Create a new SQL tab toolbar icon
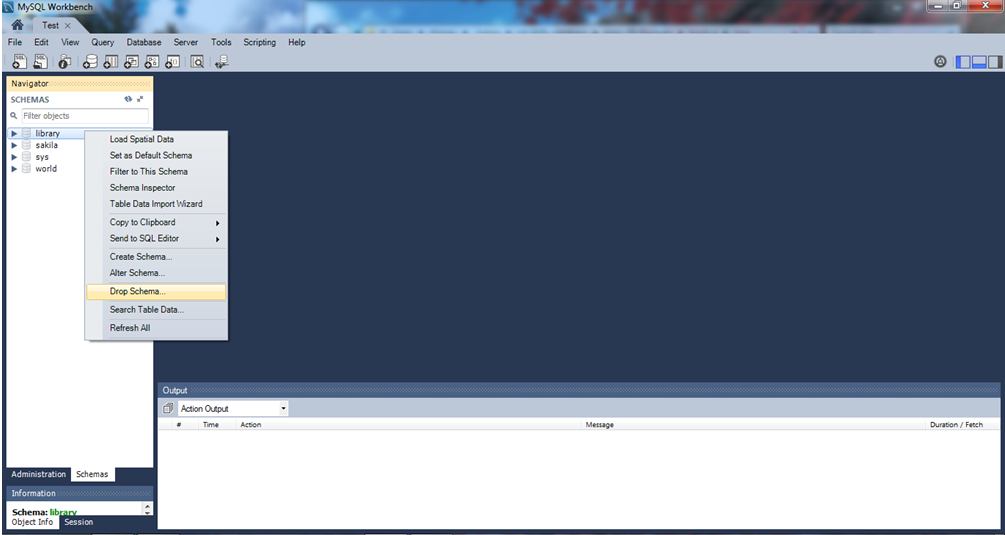1005x535 pixels. coord(20,62)
